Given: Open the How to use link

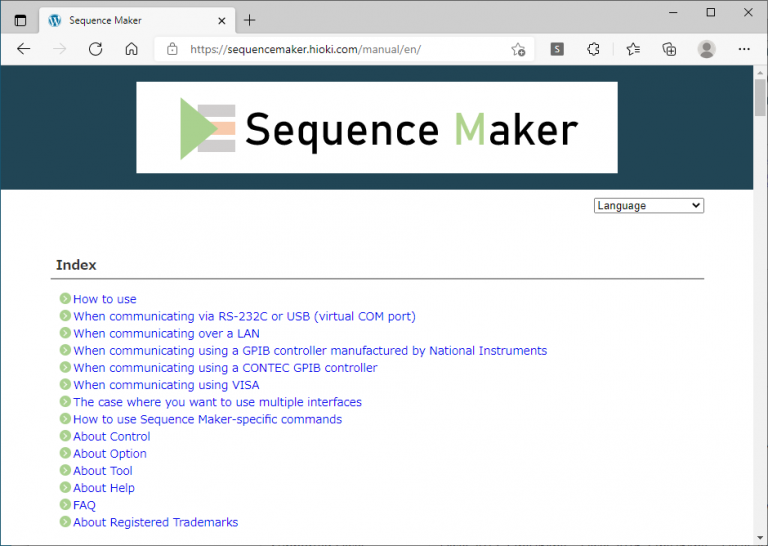Looking at the screenshot, I should pos(105,299).
